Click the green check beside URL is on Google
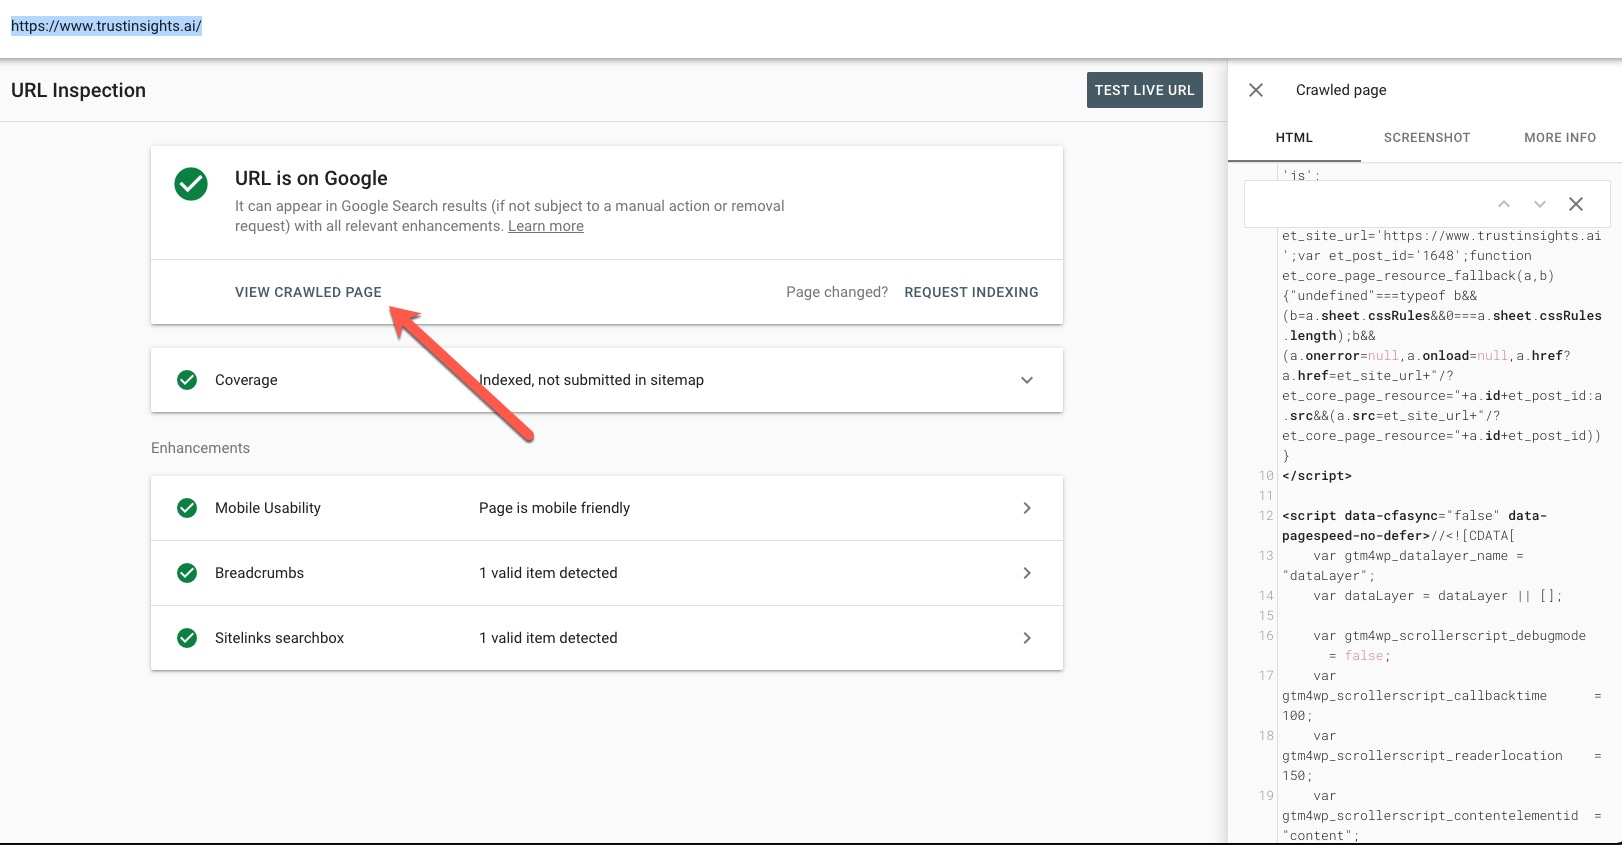The height and width of the screenshot is (845, 1622). pyautogui.click(x=191, y=184)
